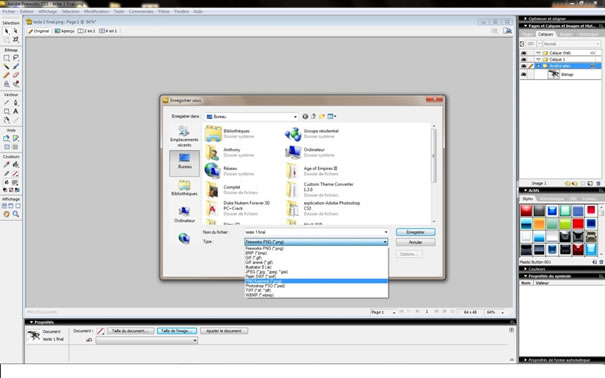
Task: Select the Text tool
Action: 16,111
